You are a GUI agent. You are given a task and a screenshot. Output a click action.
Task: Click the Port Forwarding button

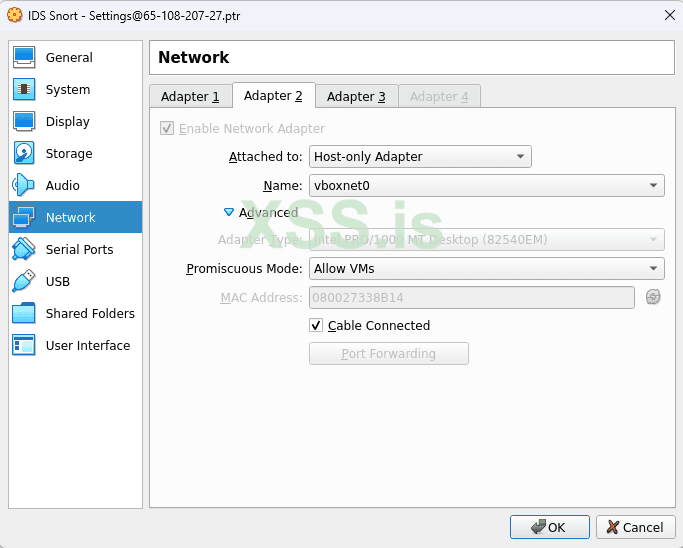(389, 353)
